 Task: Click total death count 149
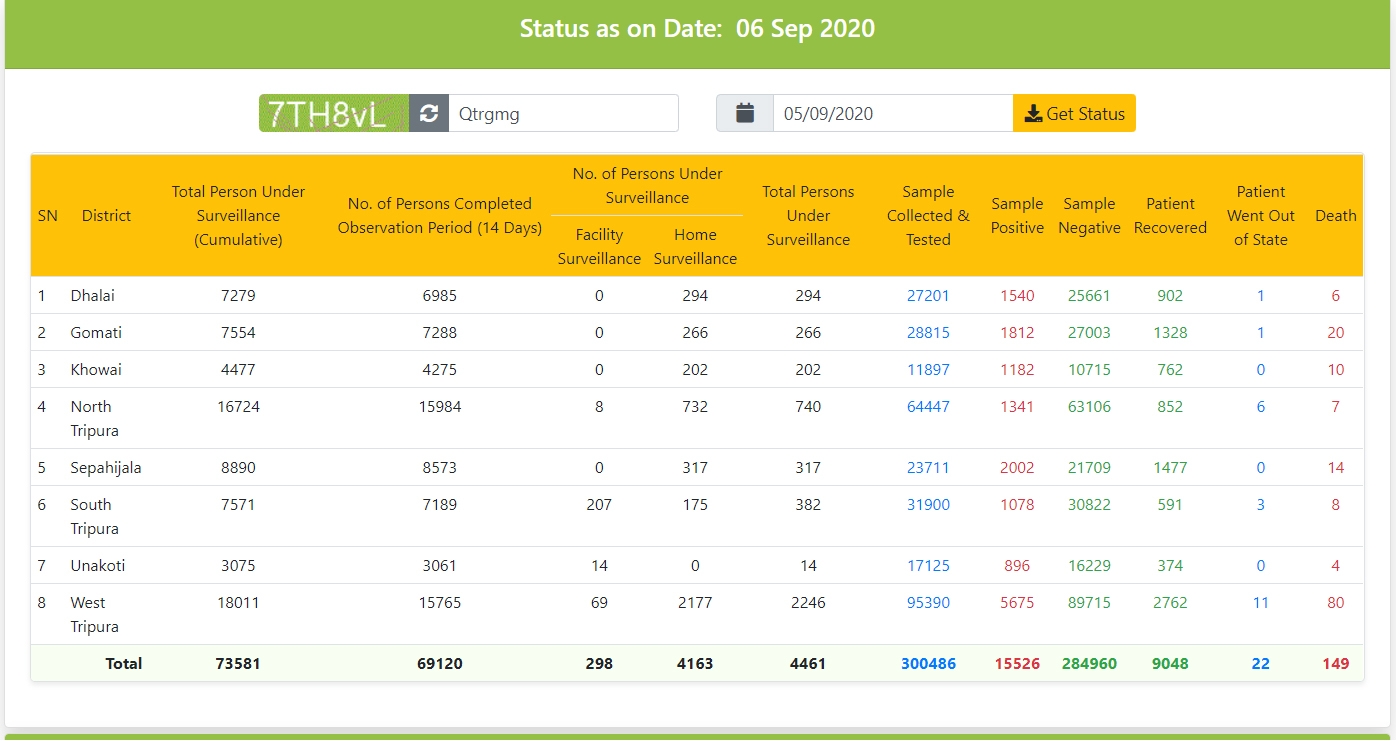click(x=1336, y=664)
